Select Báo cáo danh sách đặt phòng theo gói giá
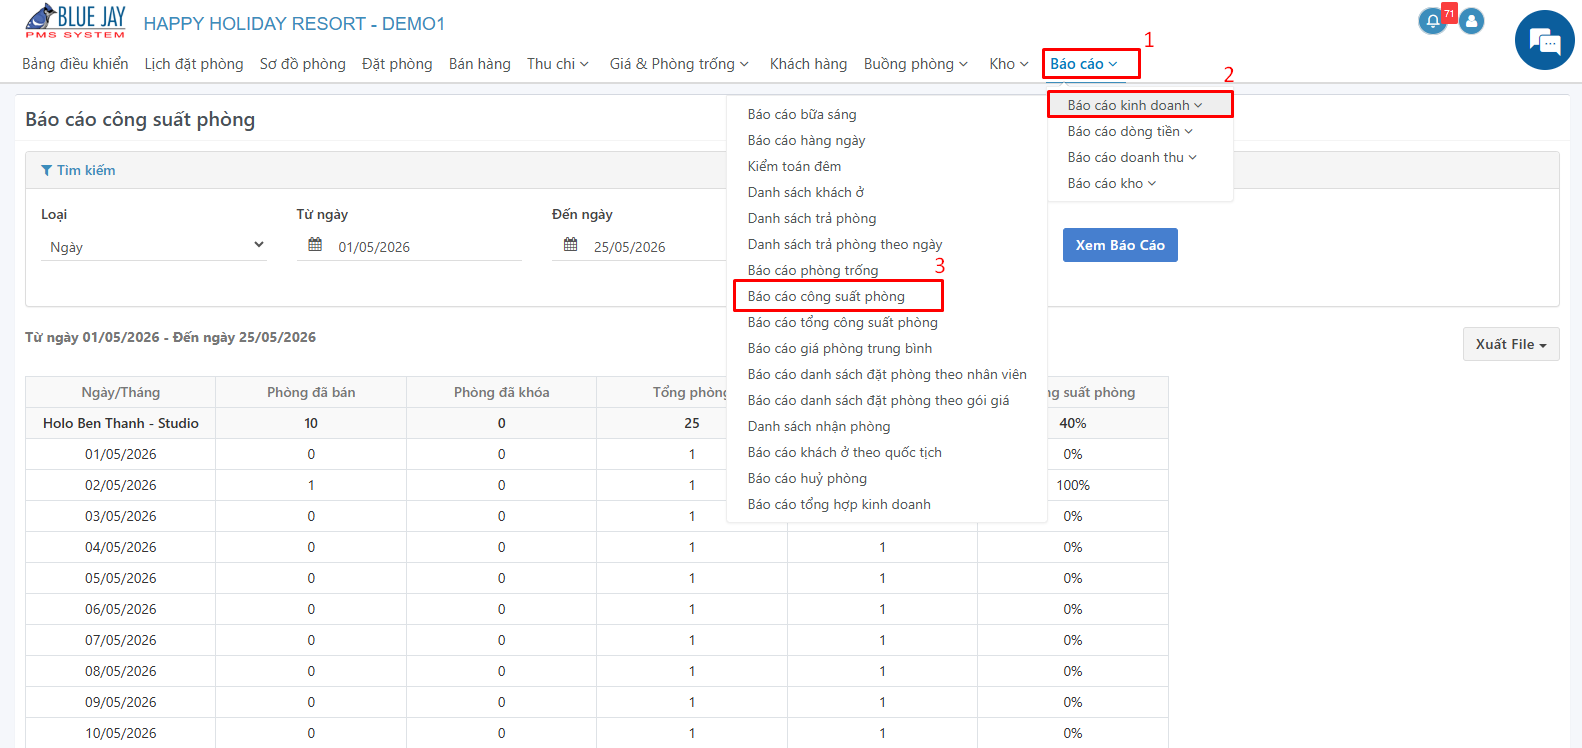Image resolution: width=1582 pixels, height=748 pixels. pyautogui.click(x=878, y=400)
